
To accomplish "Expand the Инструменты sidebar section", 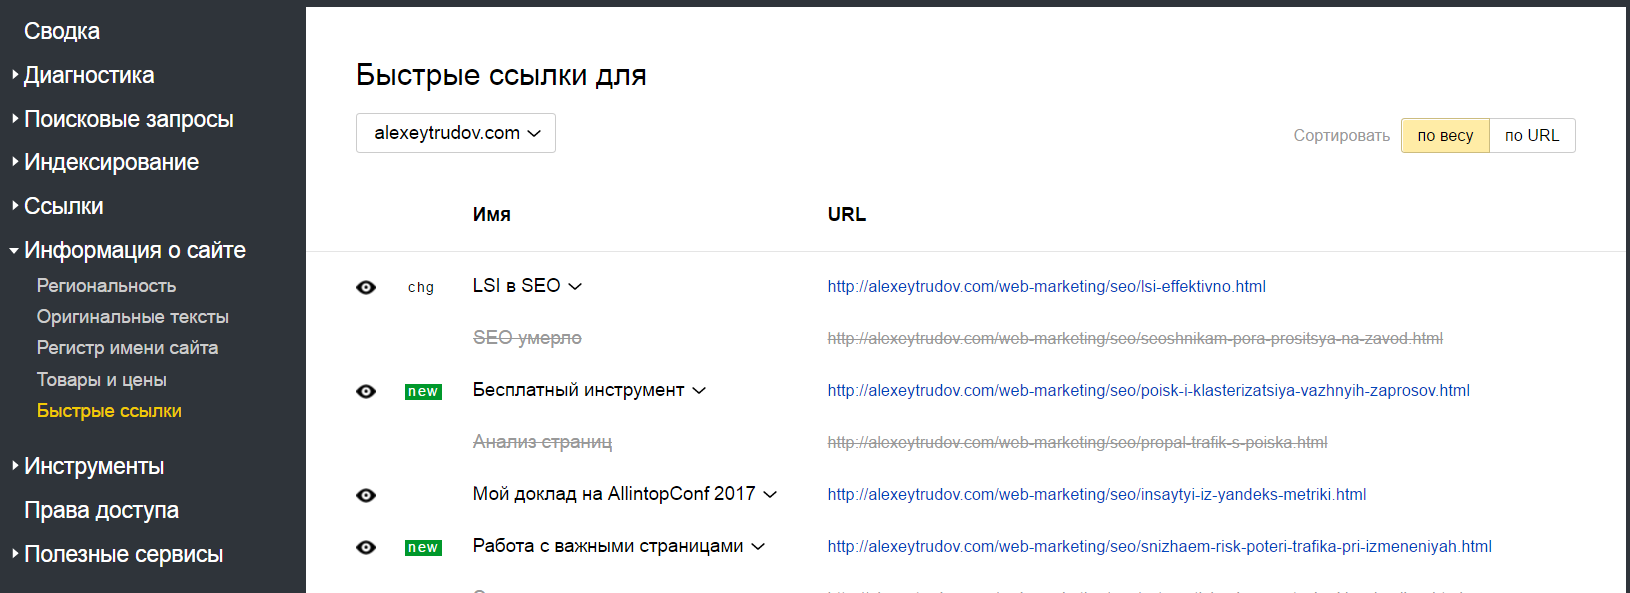I will [94, 466].
